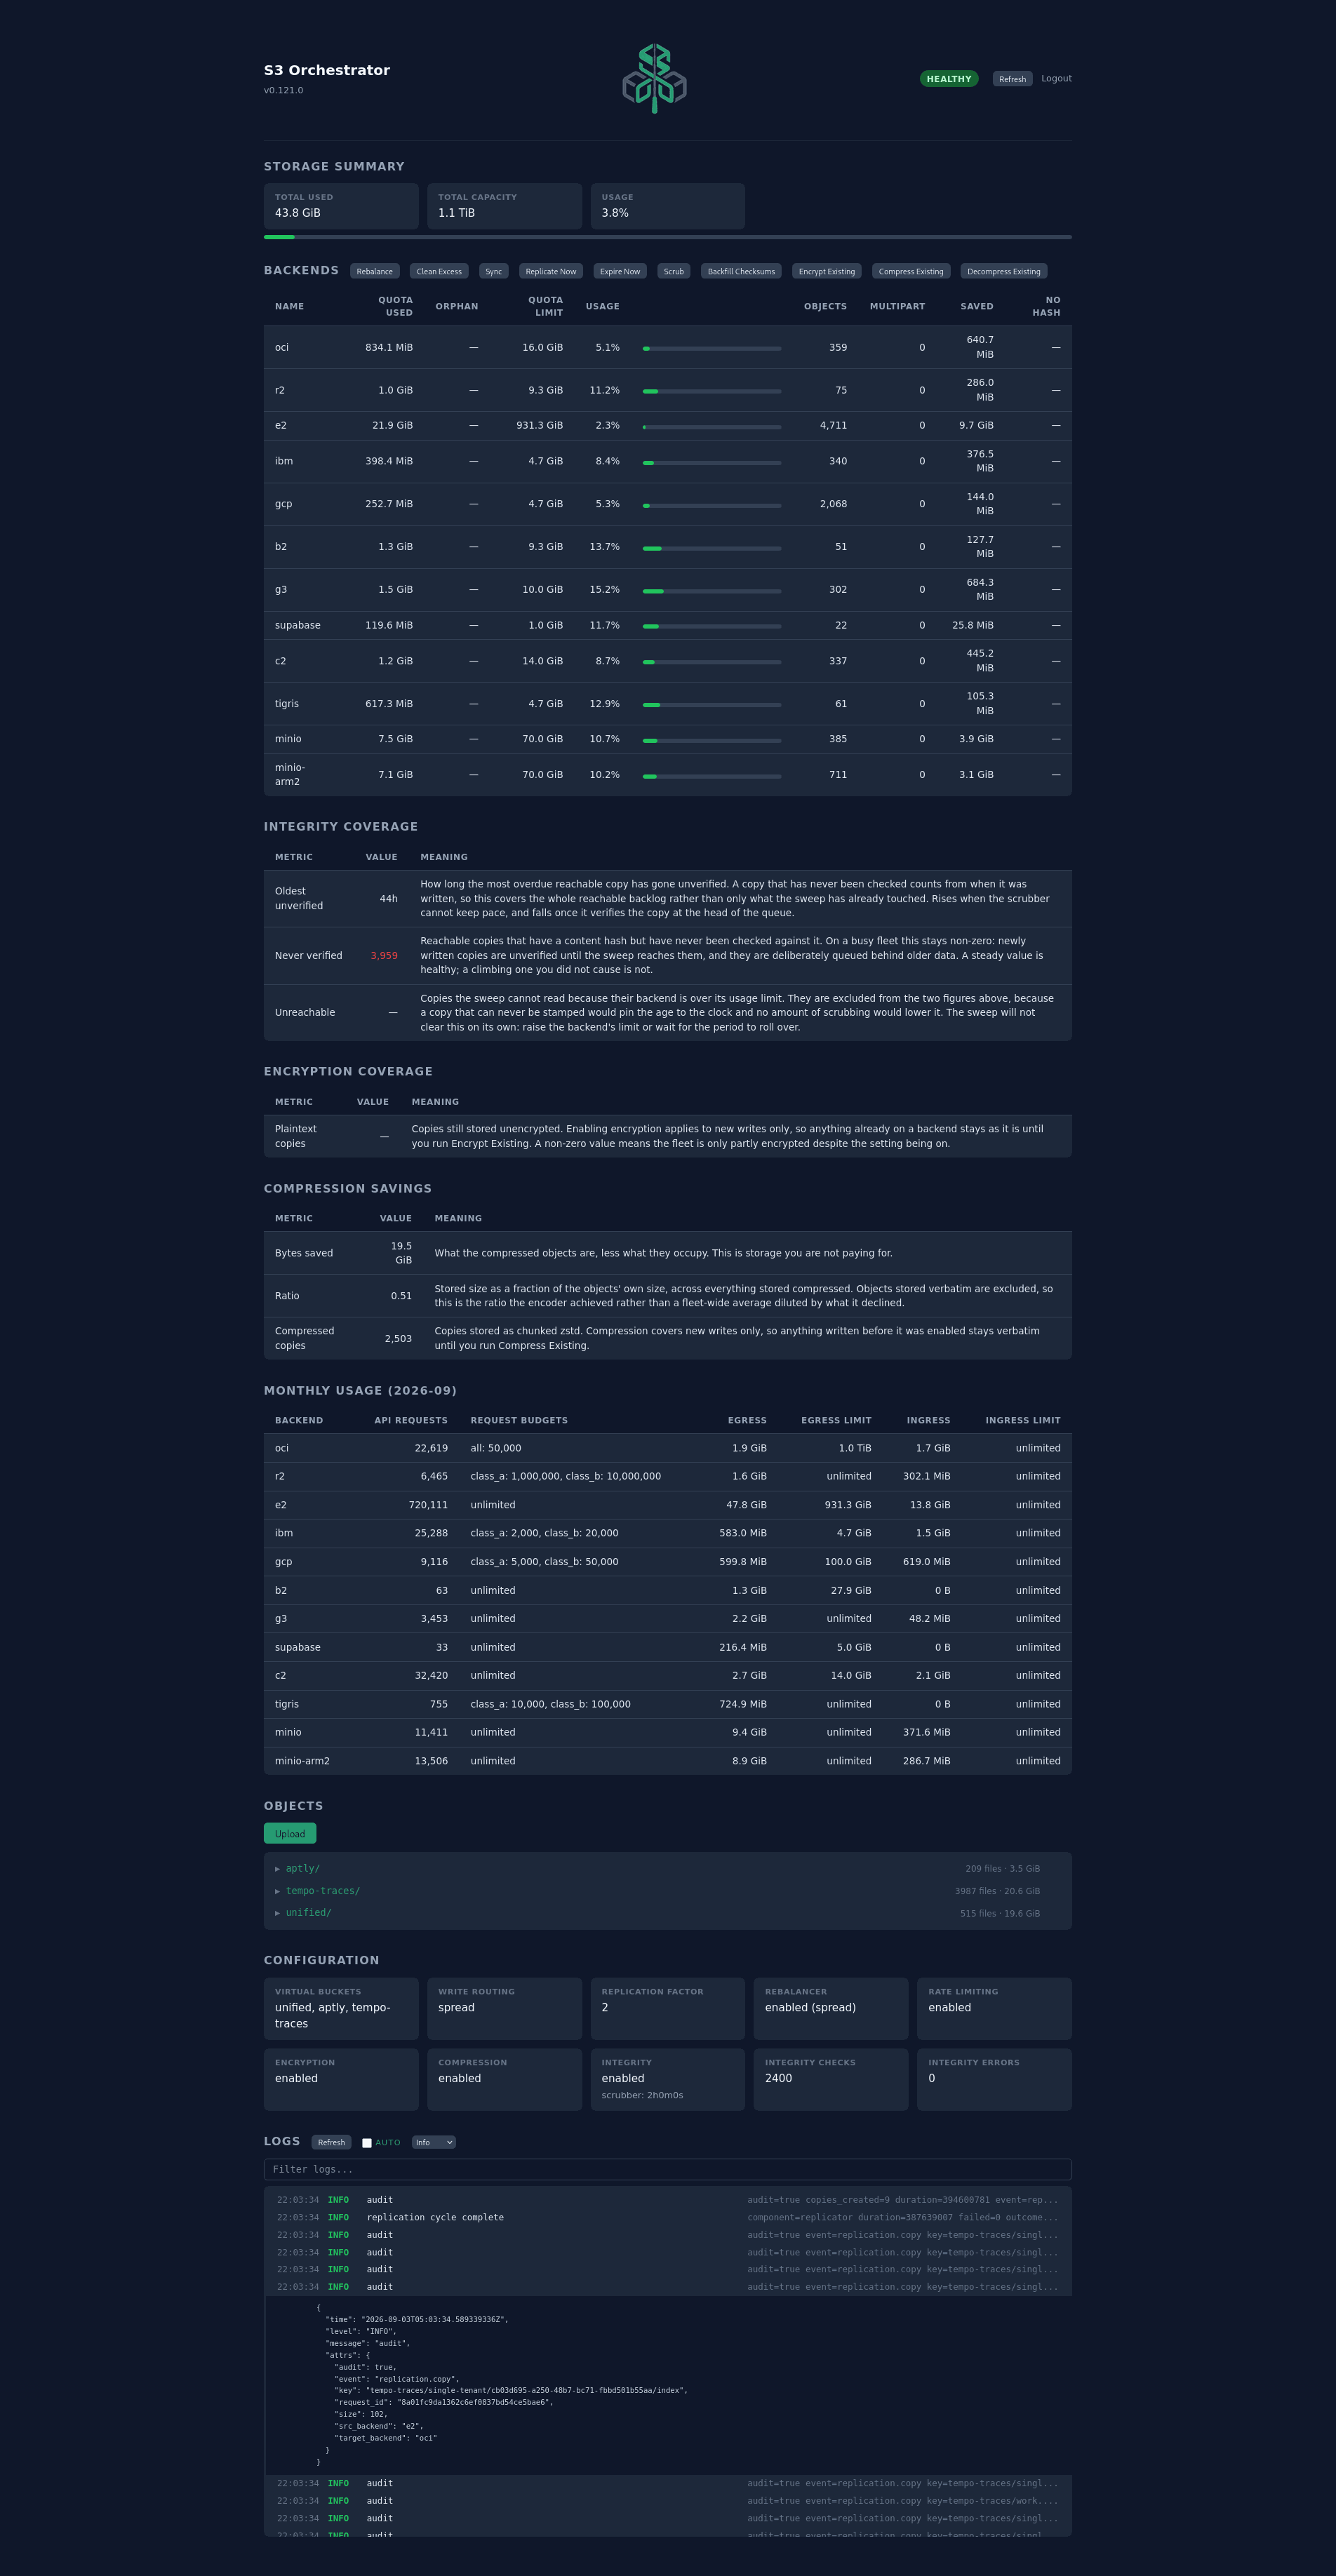Click the REPLICATION FACTOR config card

(667, 2008)
